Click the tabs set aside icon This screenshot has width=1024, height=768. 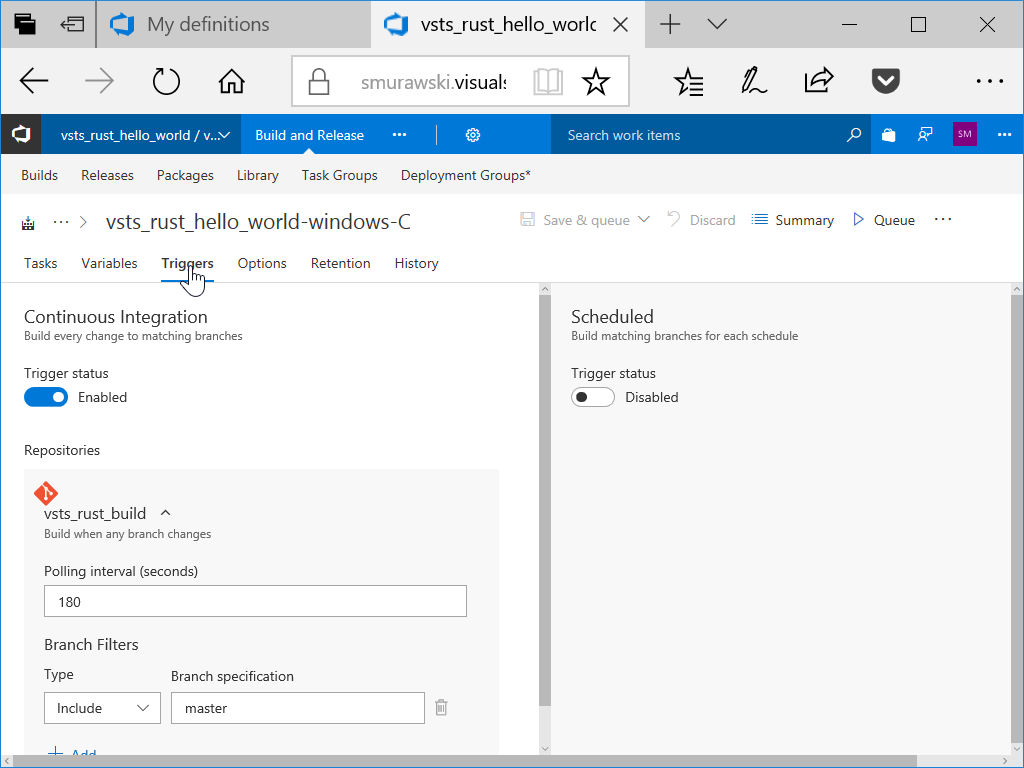coord(25,24)
